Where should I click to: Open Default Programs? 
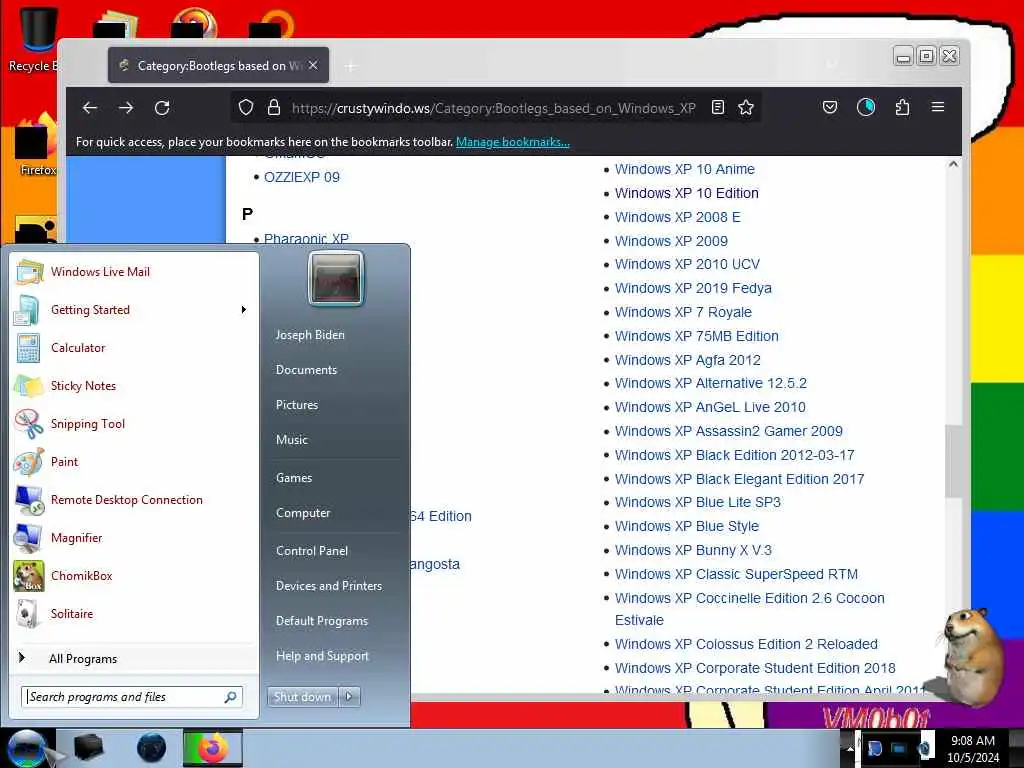point(322,621)
